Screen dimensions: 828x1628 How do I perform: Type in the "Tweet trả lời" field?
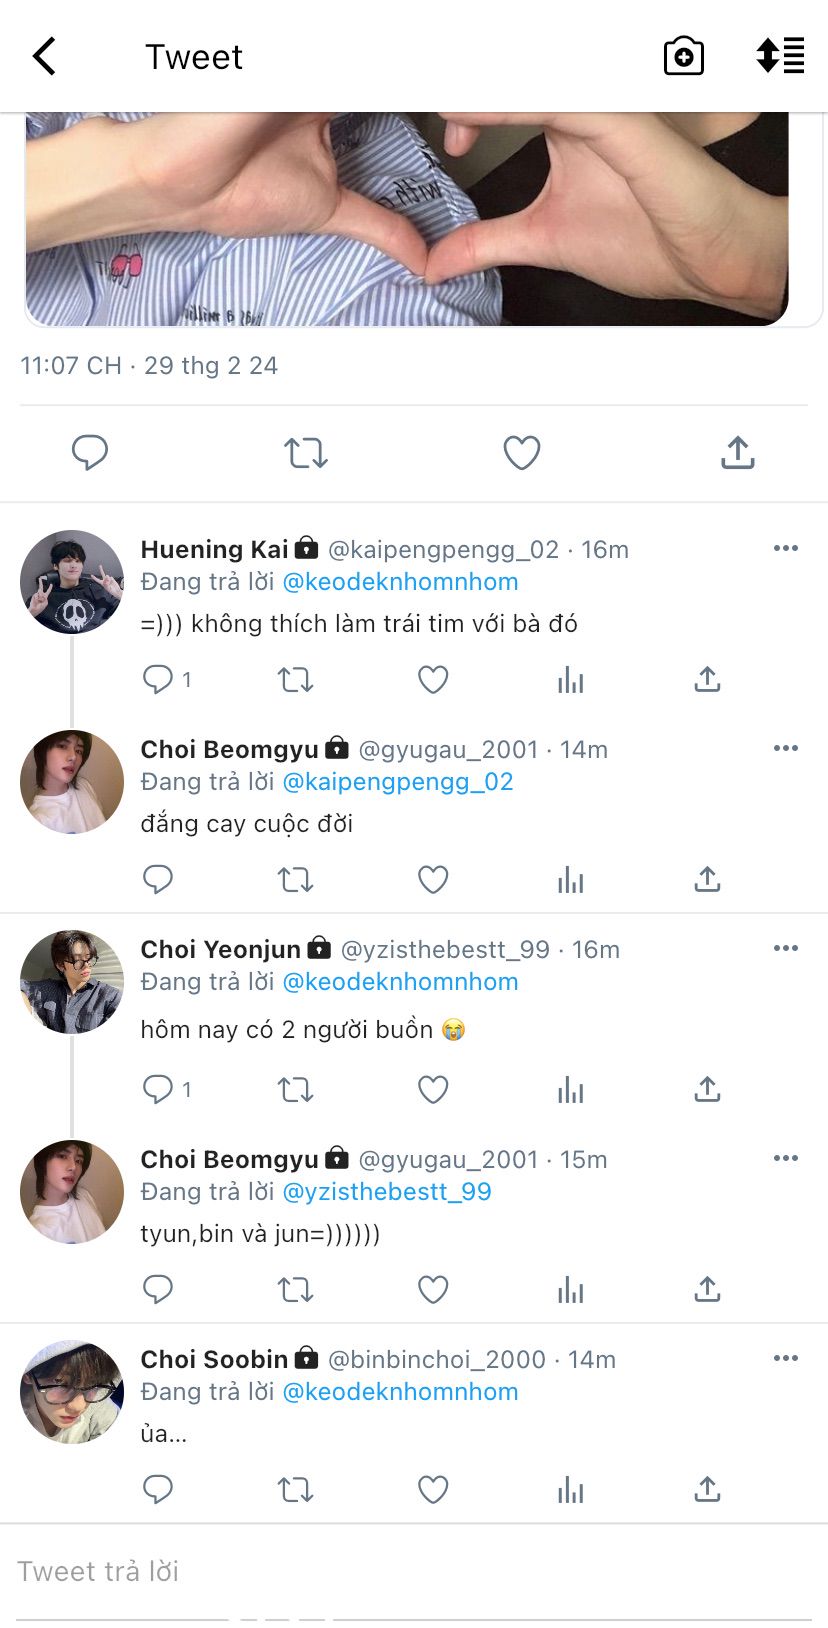[400, 1571]
